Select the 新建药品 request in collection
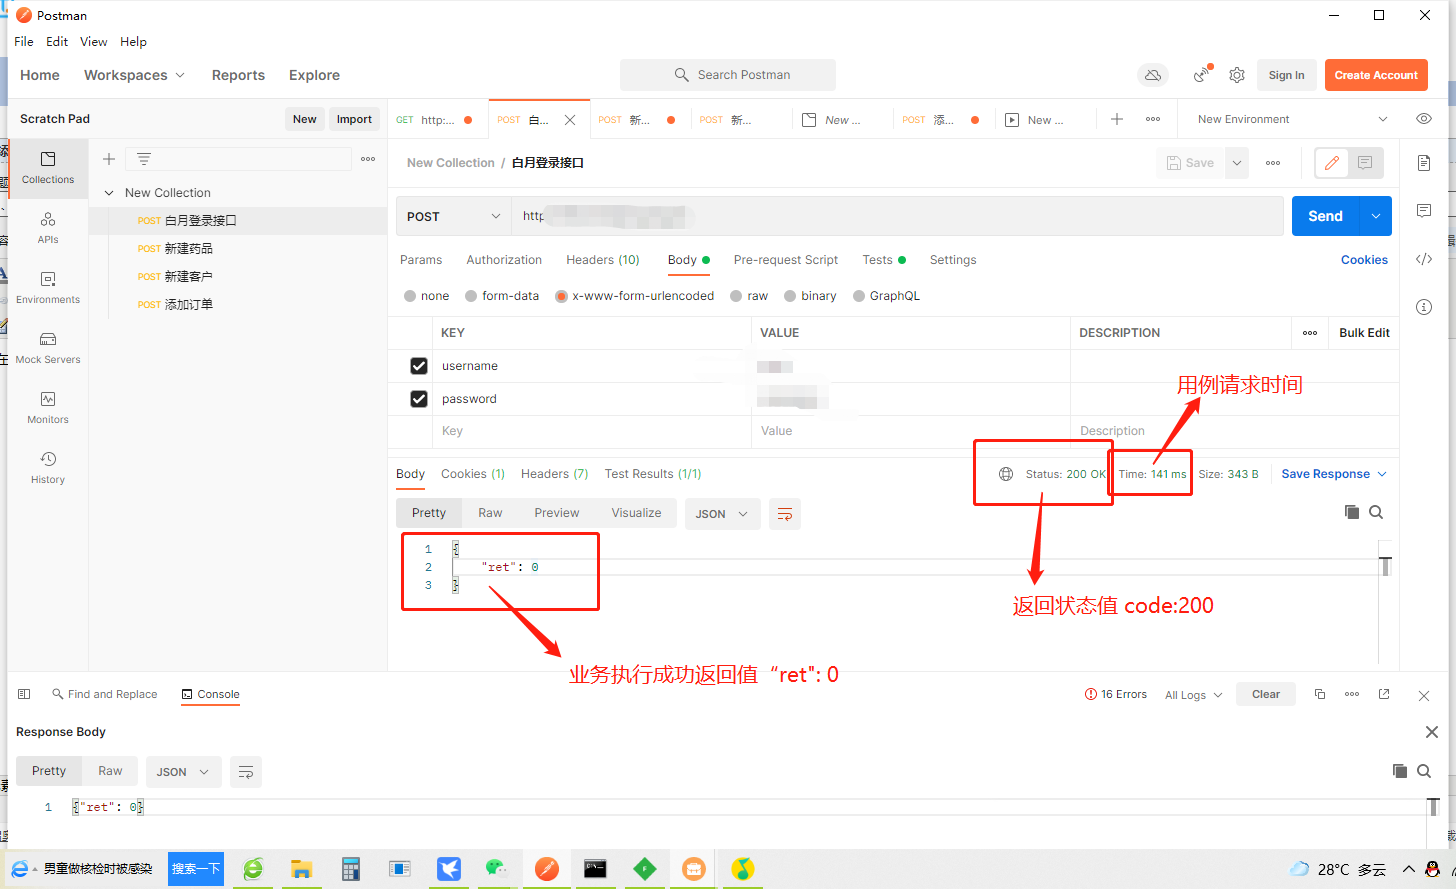The width and height of the screenshot is (1456, 889). coord(189,248)
